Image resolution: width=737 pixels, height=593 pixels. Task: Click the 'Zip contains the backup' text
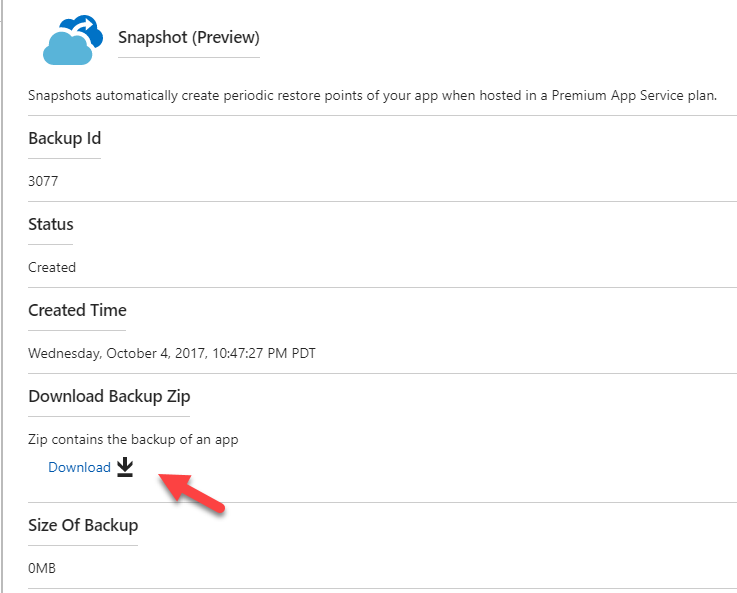click(x=133, y=439)
